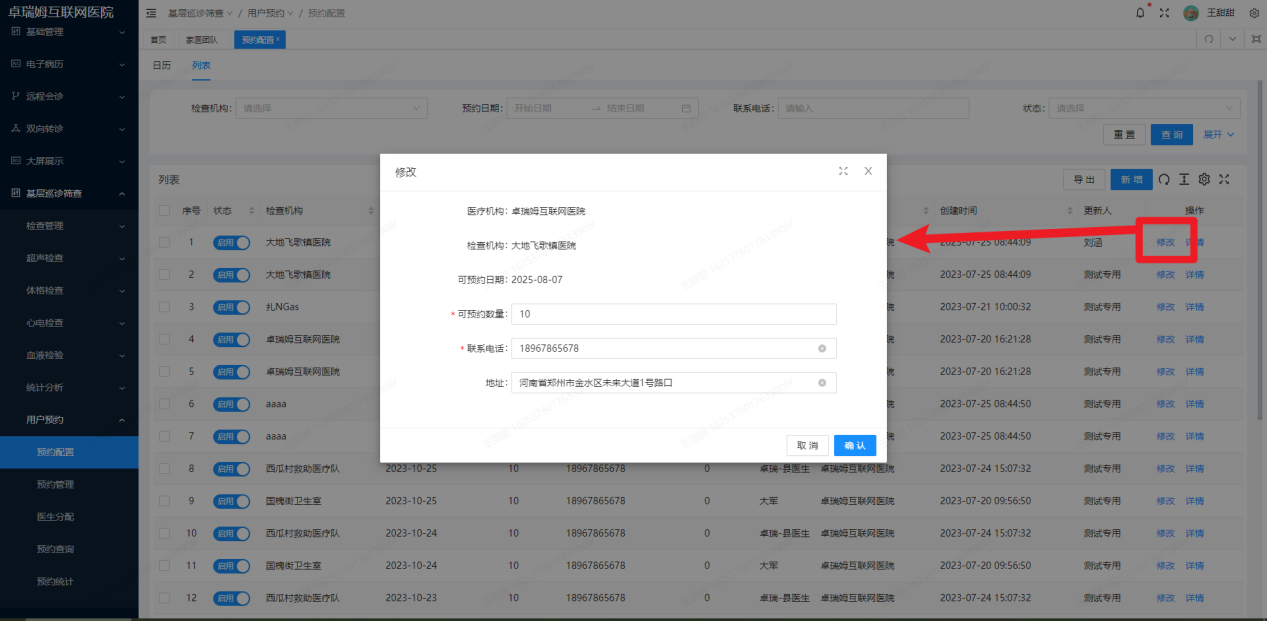1267x621 pixels.
Task: Open the 基层巡诊筛查 breadcrumb dropdown
Action: tap(200, 13)
